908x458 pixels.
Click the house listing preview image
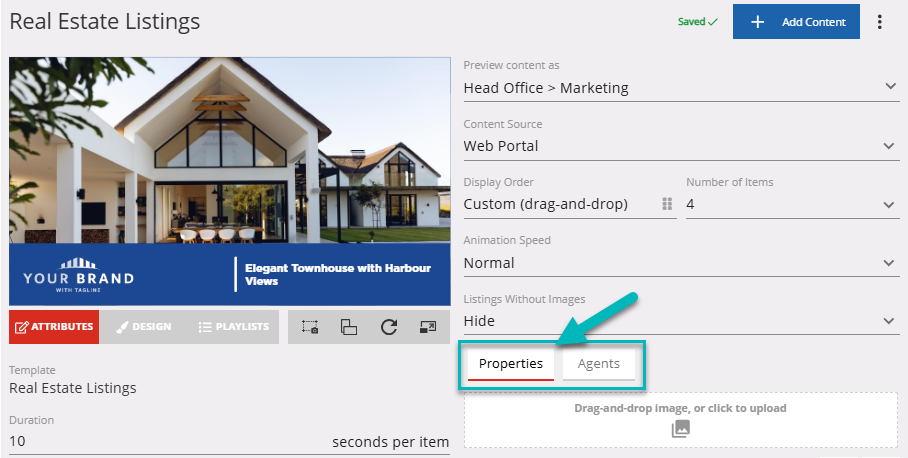(x=230, y=150)
